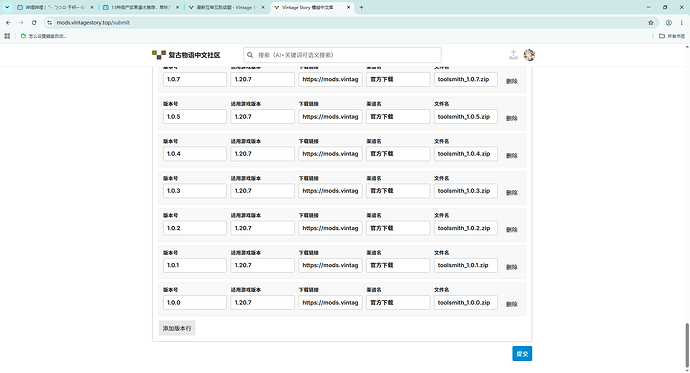Edit channel name field in 1.0.0 row

pyautogui.click(x=398, y=302)
